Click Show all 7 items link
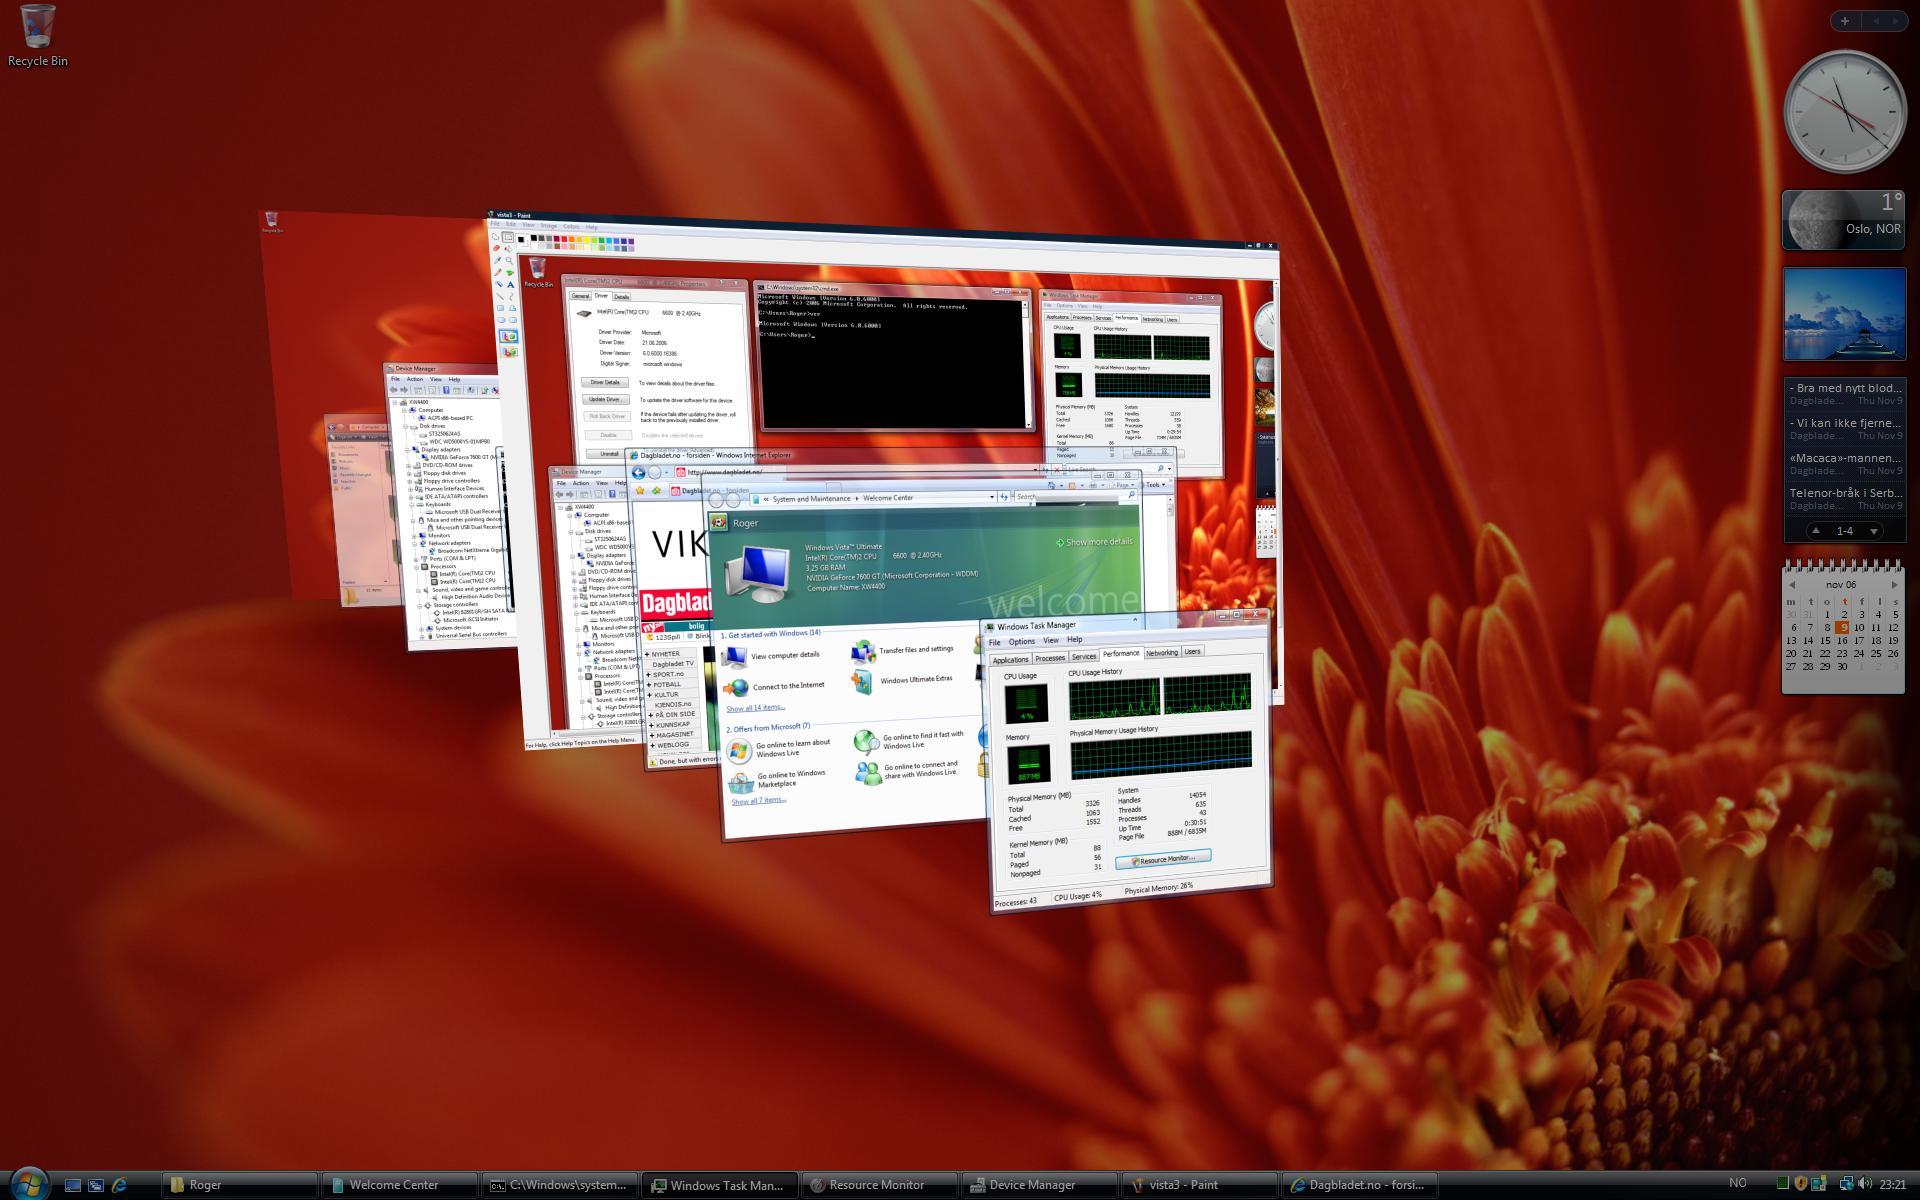1920x1200 pixels. point(757,801)
